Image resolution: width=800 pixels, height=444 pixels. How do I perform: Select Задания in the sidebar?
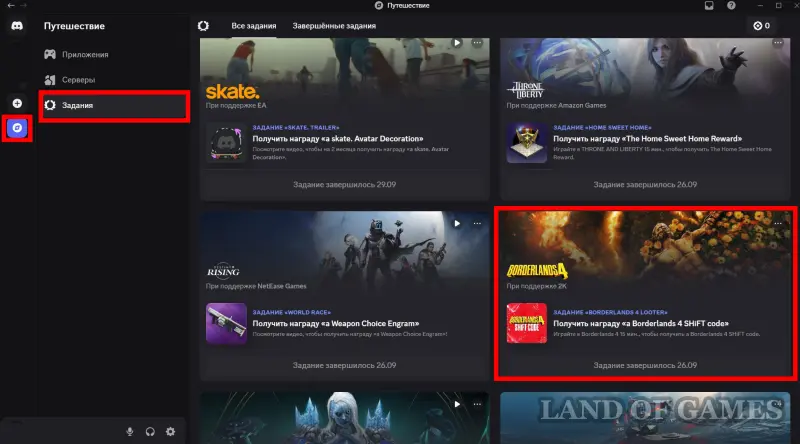click(x=77, y=105)
